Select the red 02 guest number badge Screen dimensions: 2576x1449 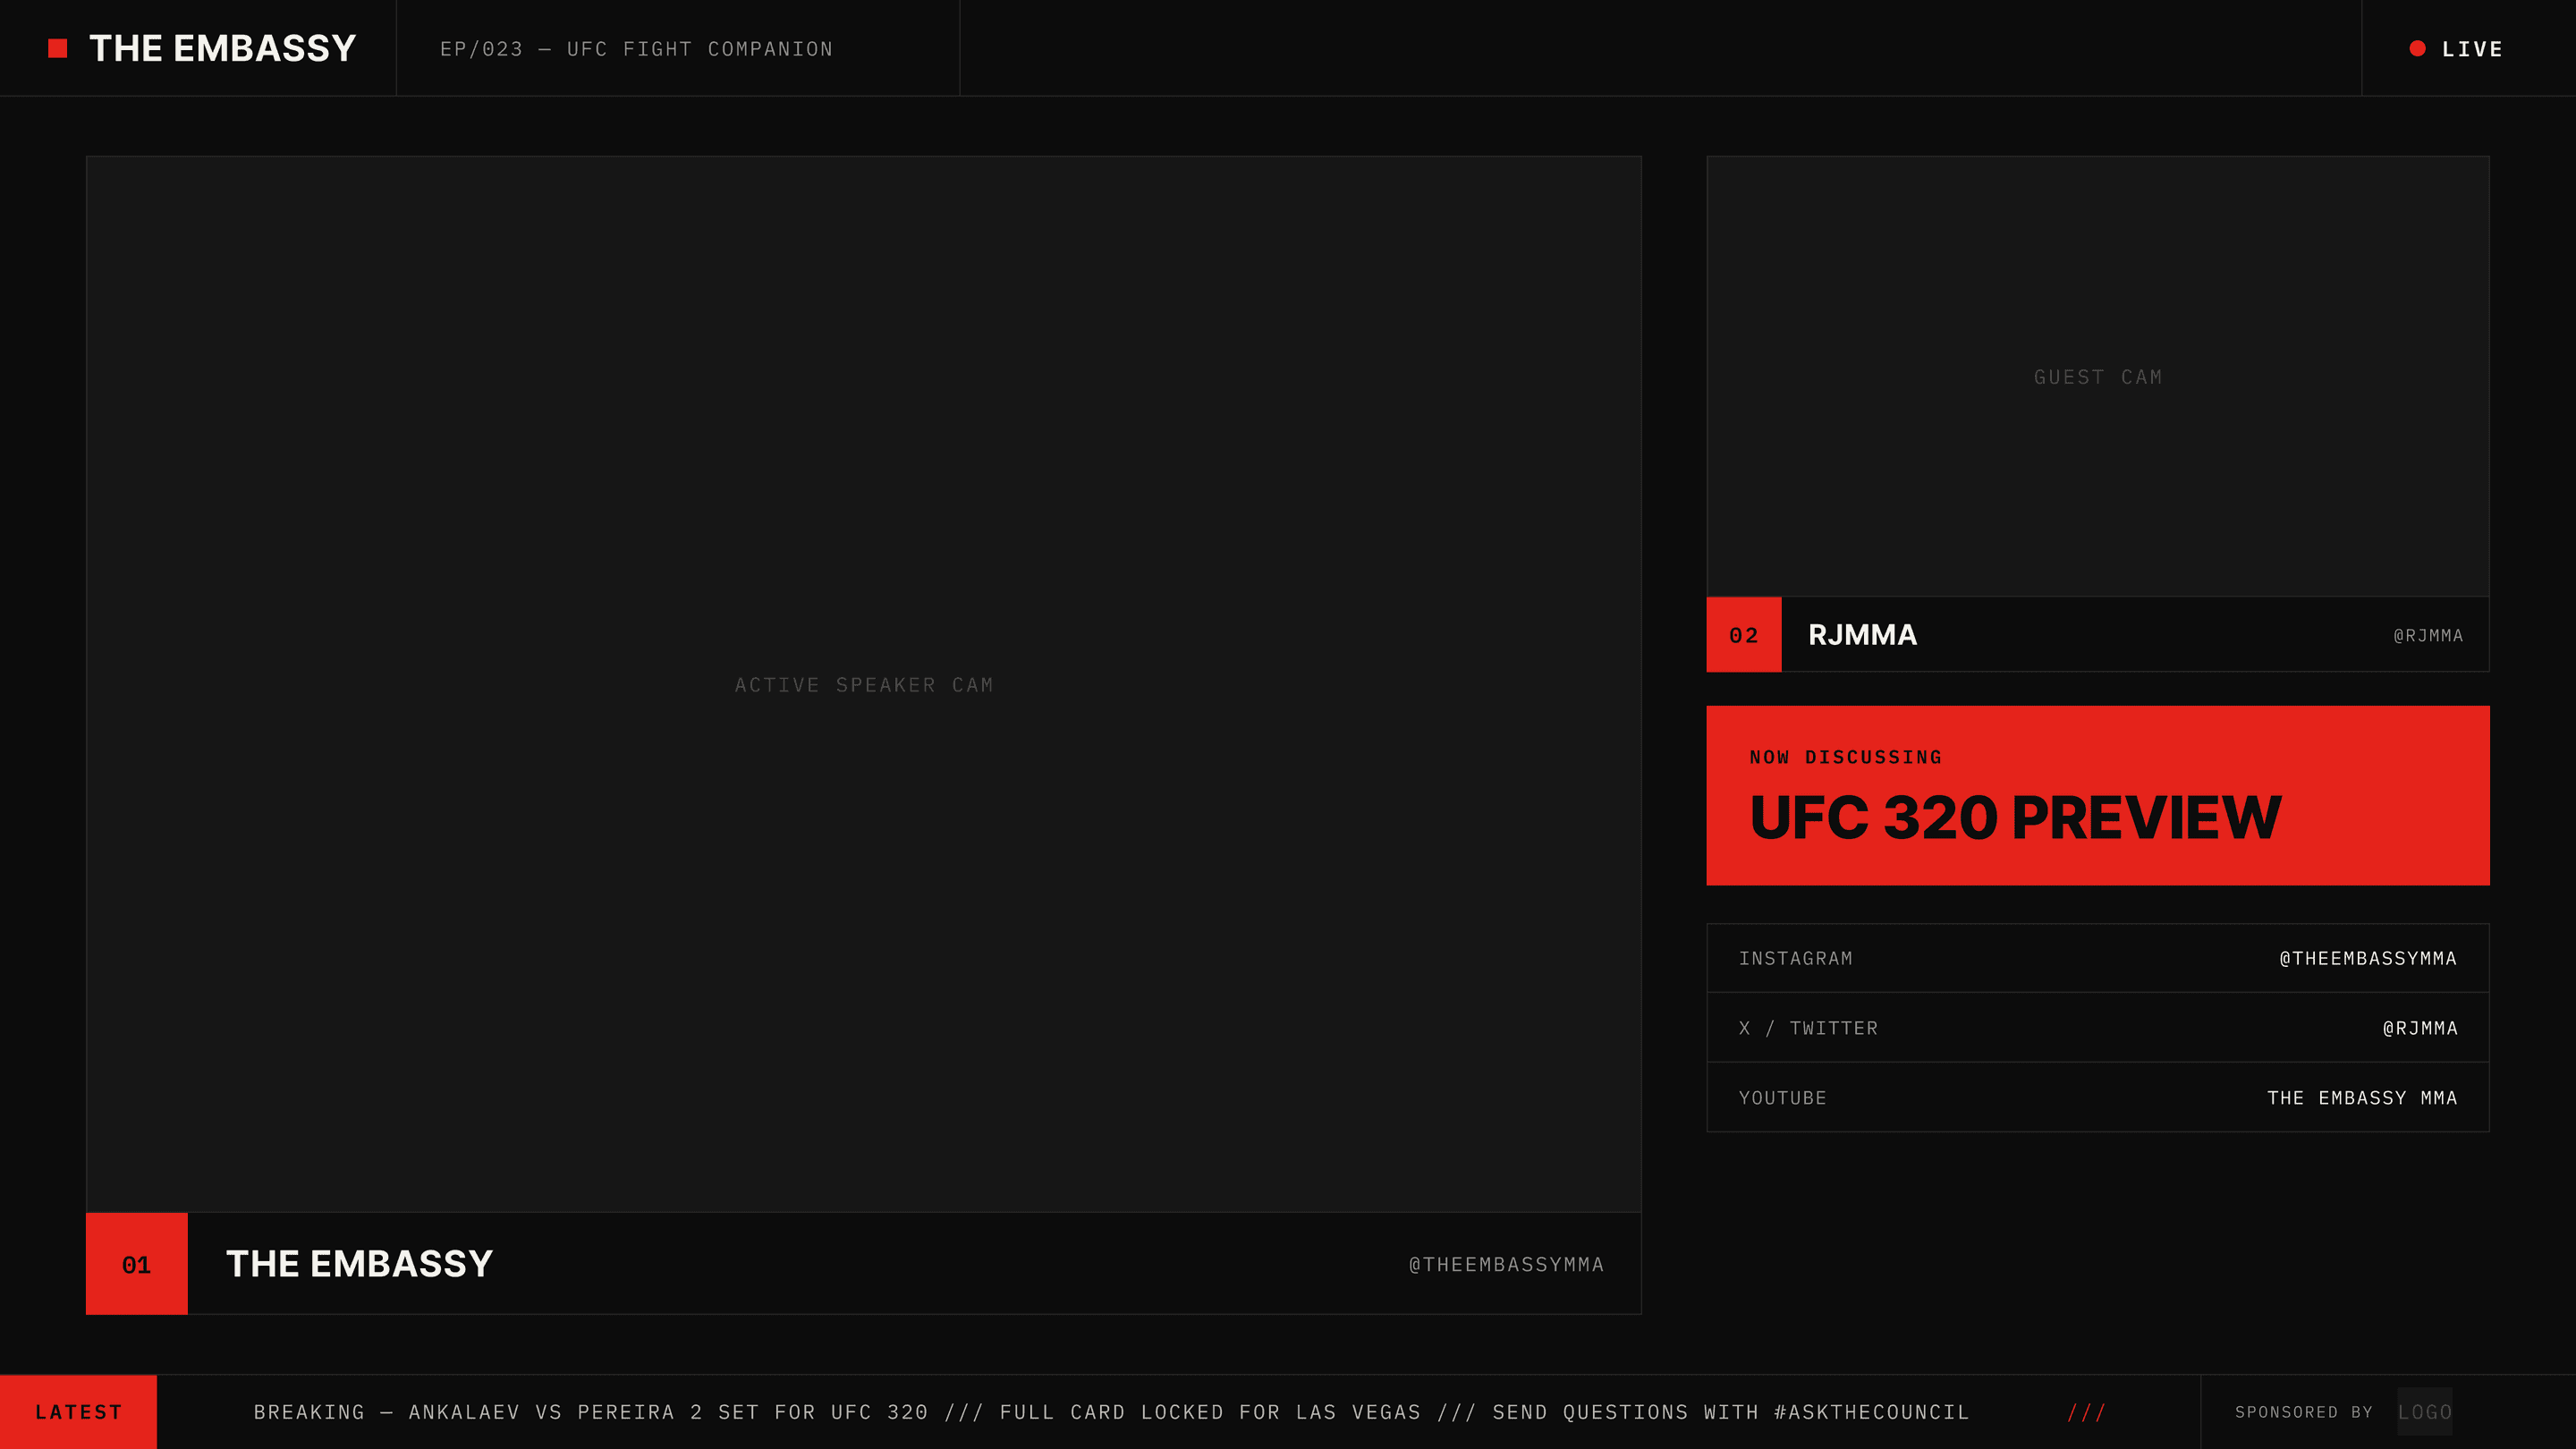point(1744,635)
